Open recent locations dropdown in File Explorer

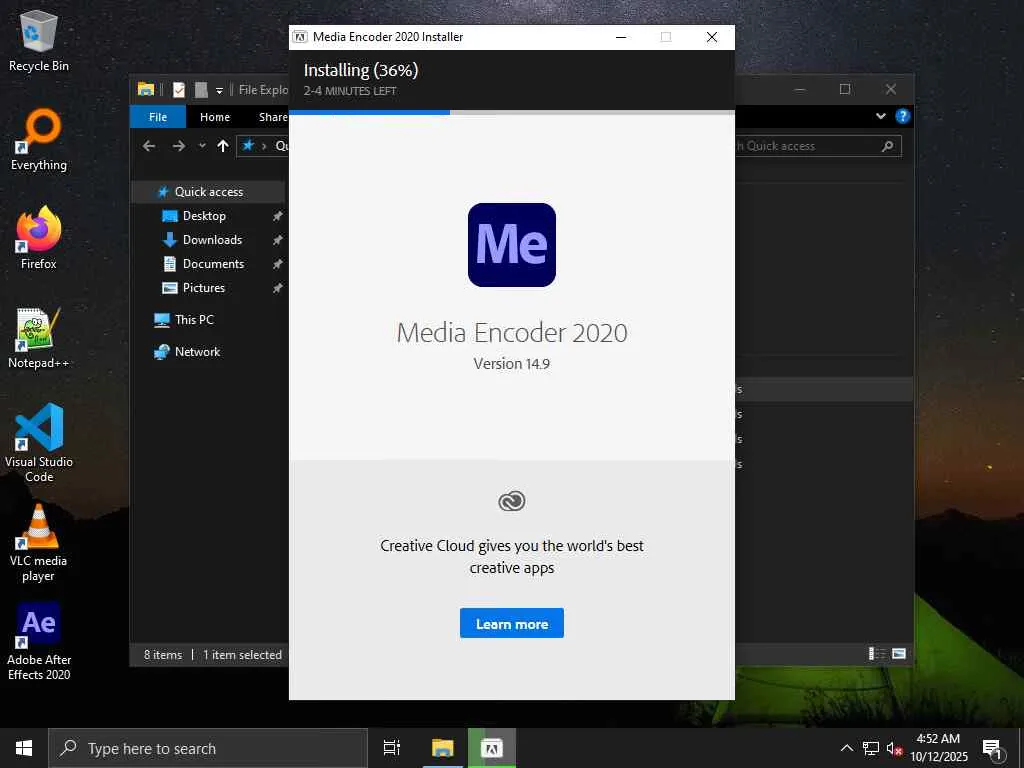[x=202, y=146]
